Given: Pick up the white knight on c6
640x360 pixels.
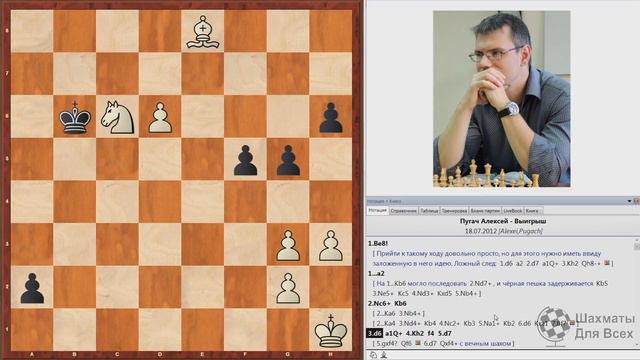Looking at the screenshot, I should [x=118, y=118].
